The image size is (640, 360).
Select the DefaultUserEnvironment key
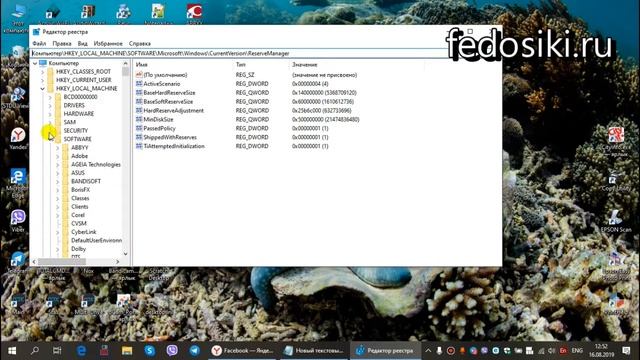point(96,240)
